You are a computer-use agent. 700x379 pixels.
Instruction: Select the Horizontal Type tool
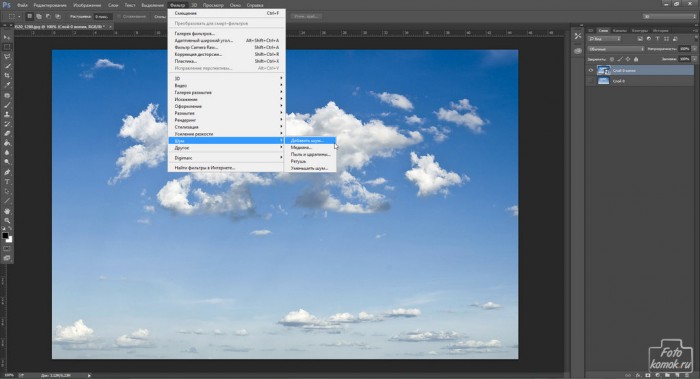(x=7, y=182)
